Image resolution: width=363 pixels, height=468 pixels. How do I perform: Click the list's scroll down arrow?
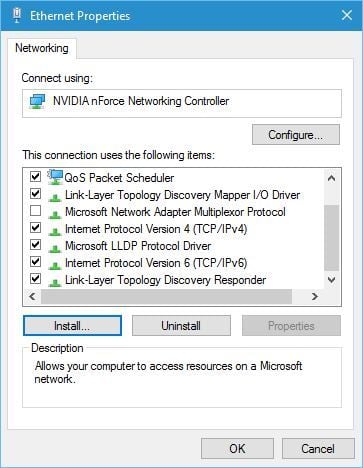[331, 279]
